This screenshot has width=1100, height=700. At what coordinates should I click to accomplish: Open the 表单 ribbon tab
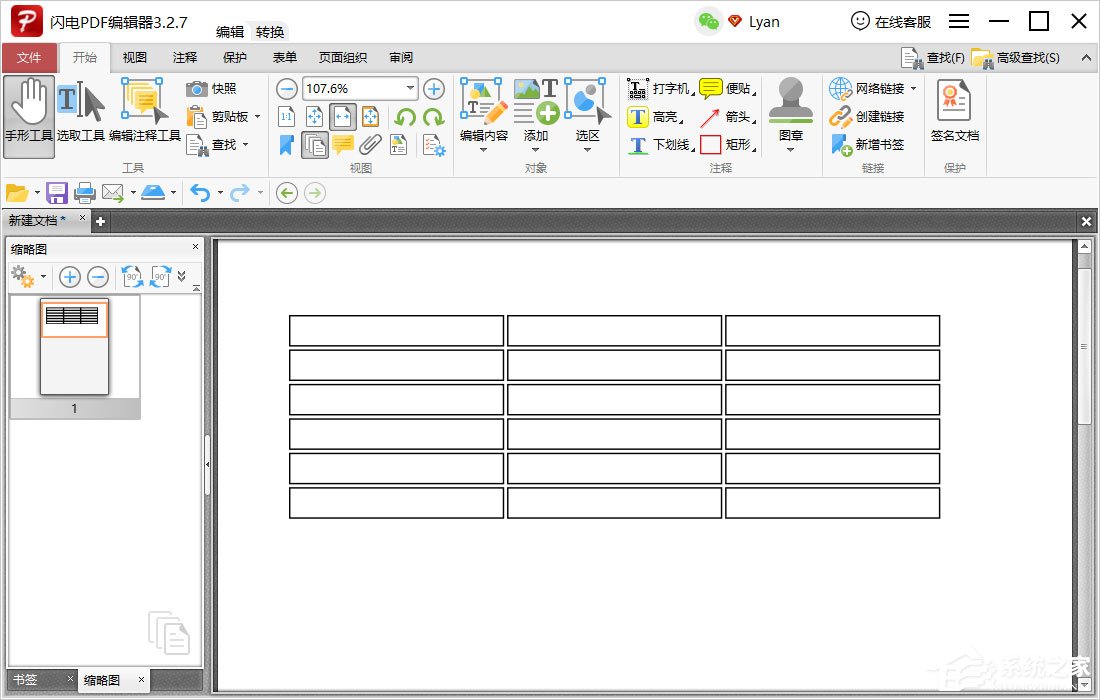285,58
